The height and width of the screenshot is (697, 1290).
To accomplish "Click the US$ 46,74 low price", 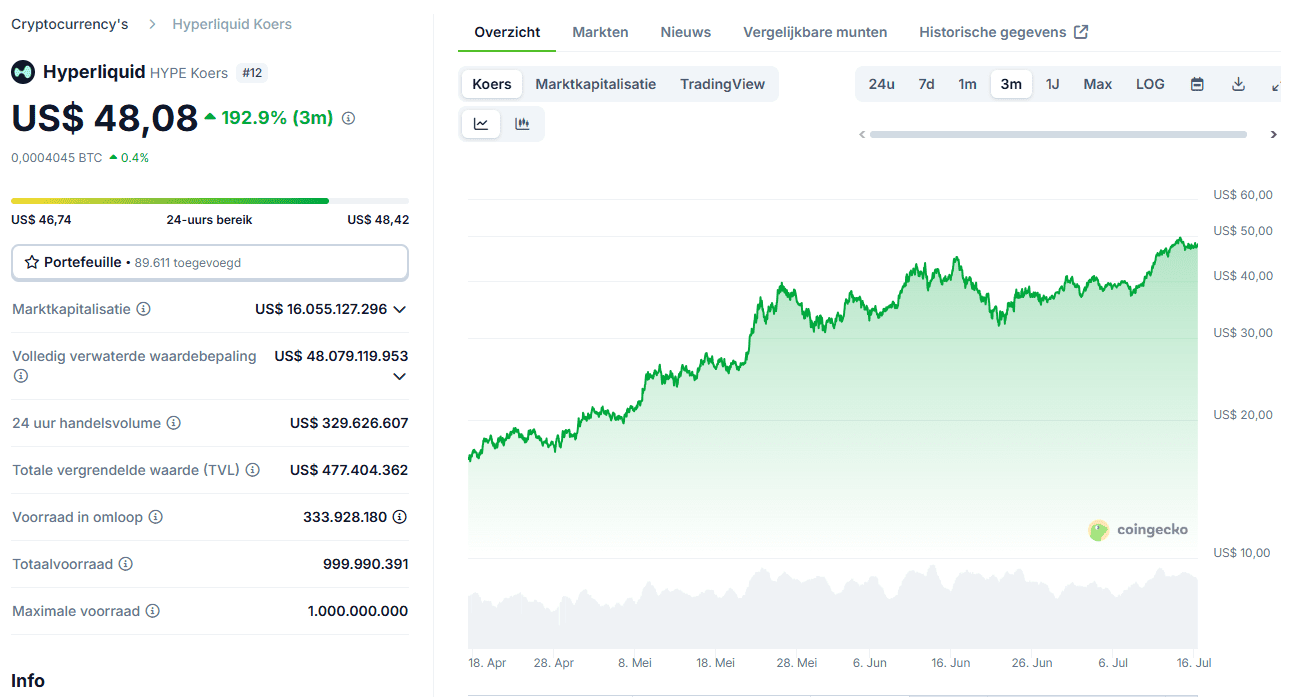I will click(41, 220).
